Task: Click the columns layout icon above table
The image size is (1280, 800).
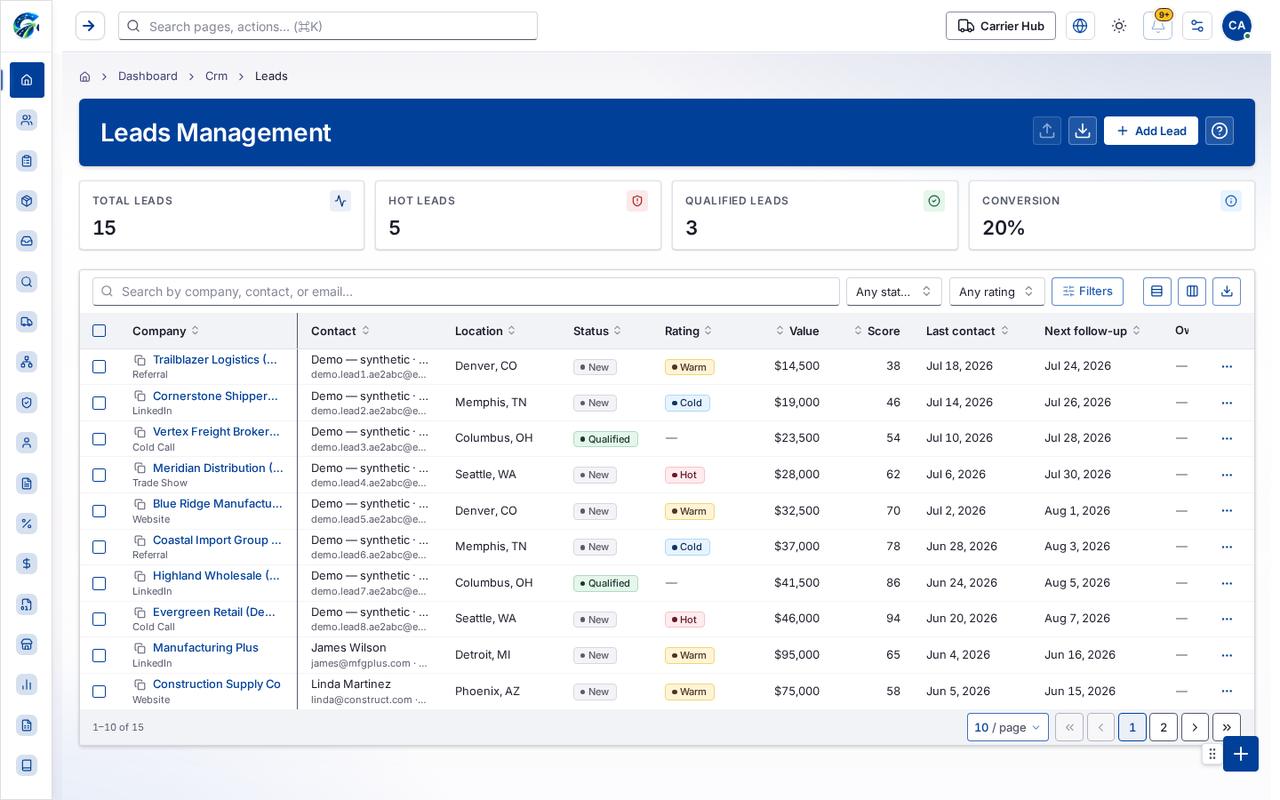Action: point(1192,291)
